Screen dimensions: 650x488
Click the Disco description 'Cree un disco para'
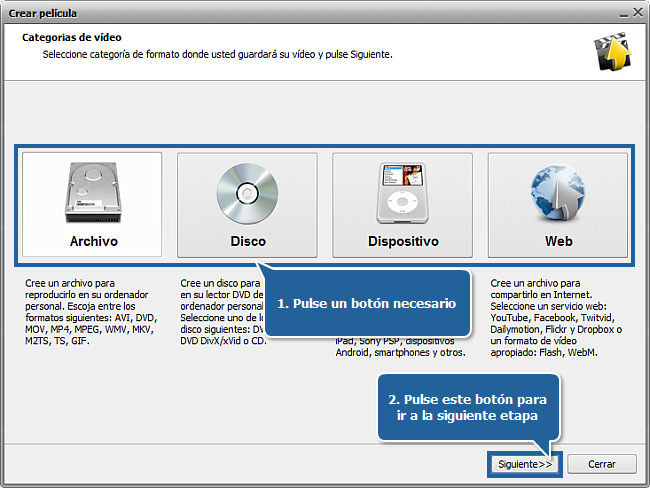coord(222,312)
